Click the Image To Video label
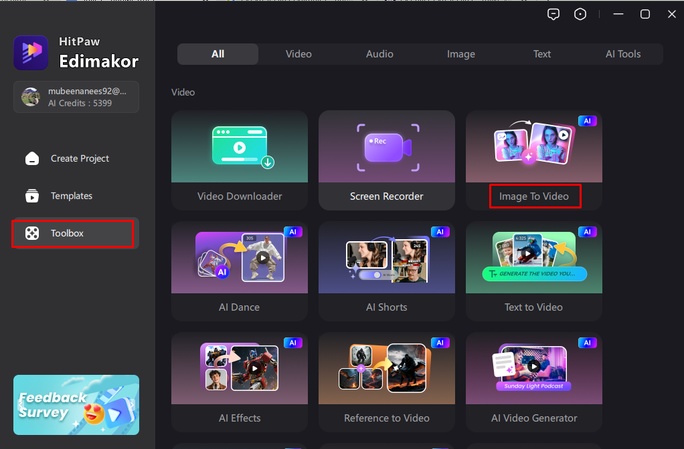This screenshot has height=449, width=684. (534, 196)
